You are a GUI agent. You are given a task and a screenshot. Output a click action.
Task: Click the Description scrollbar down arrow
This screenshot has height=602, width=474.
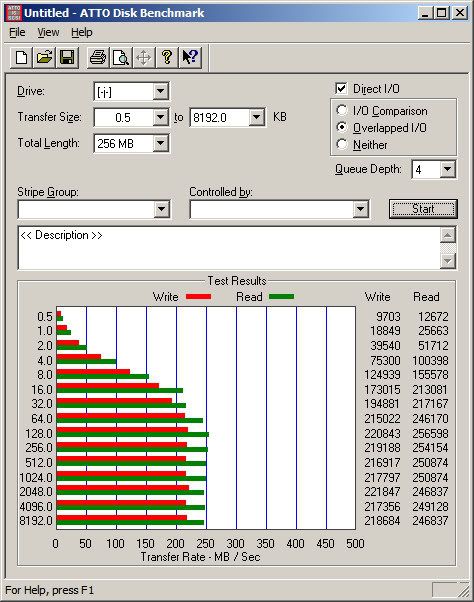coord(448,261)
